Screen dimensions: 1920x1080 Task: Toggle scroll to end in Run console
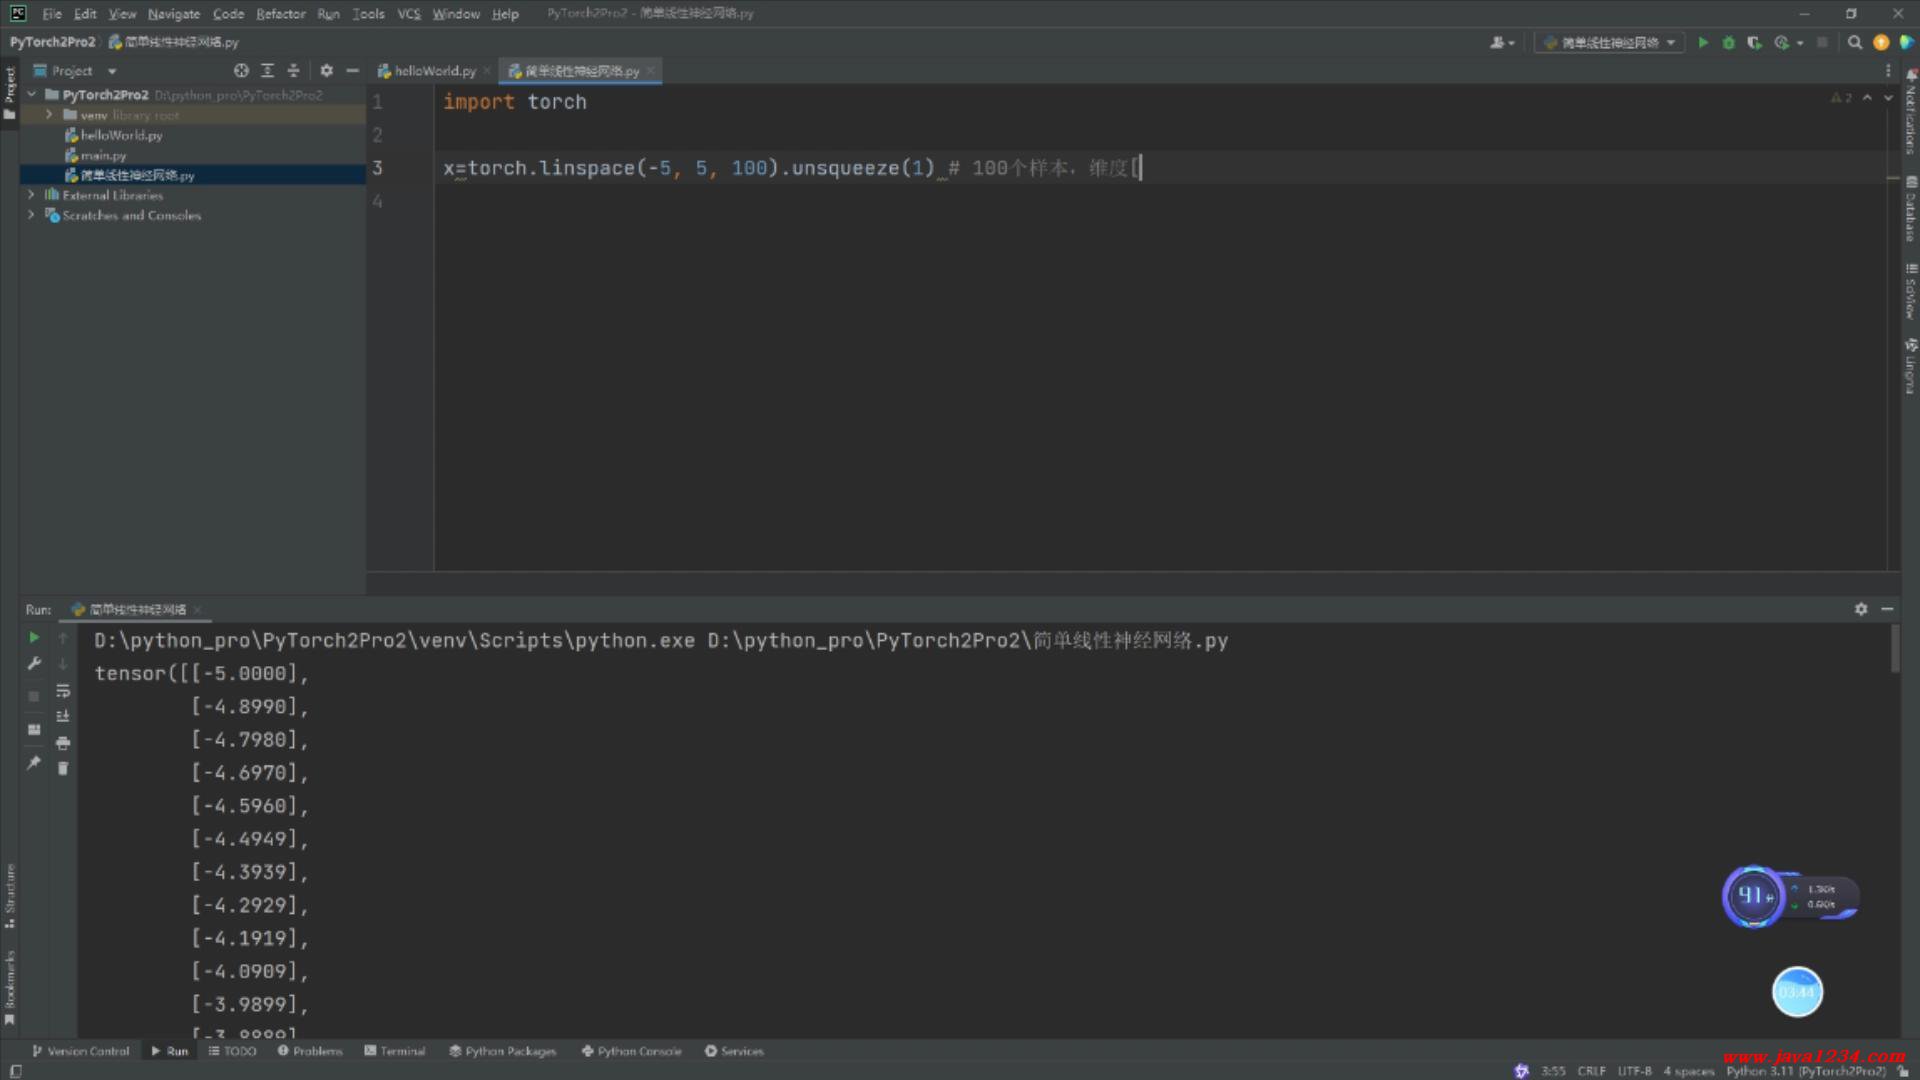tap(63, 716)
